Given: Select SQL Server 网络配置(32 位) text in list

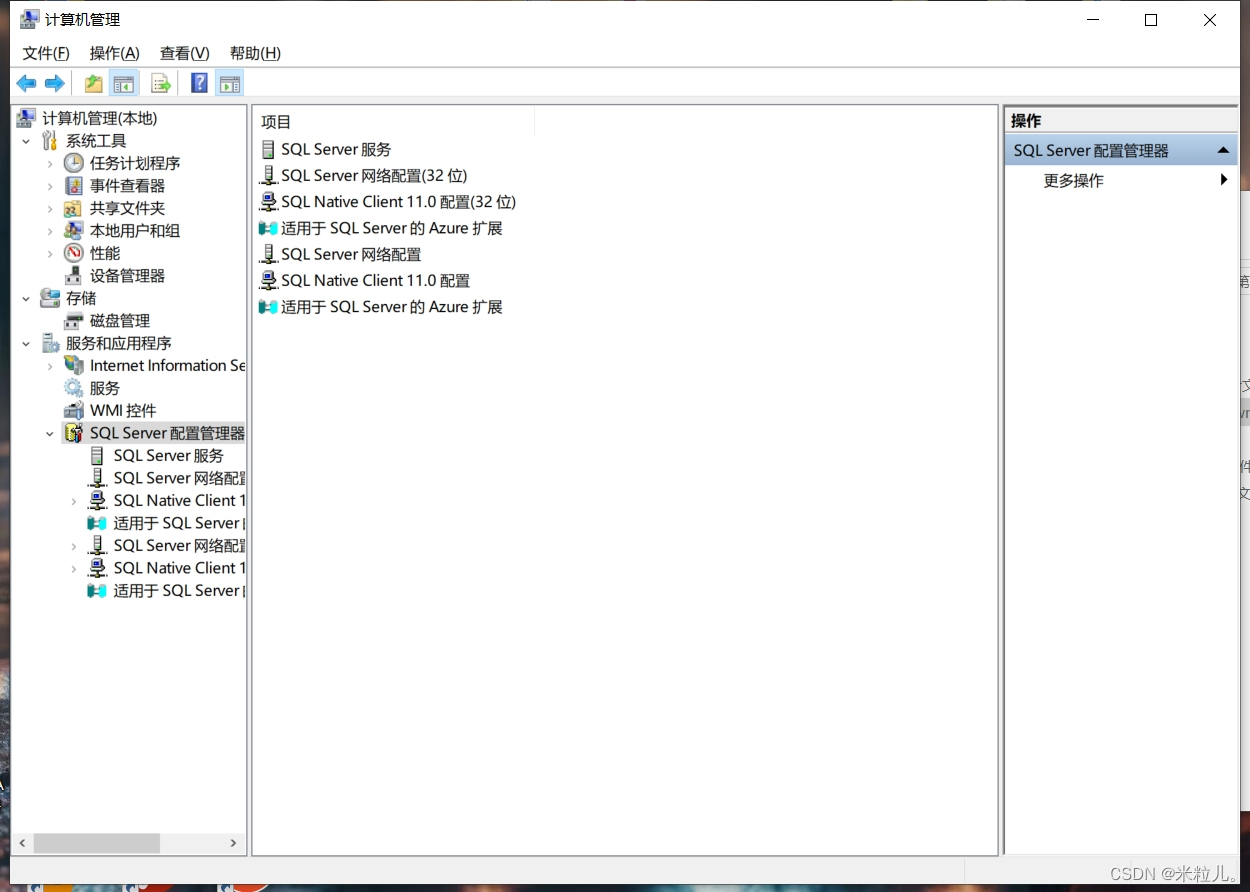Looking at the screenshot, I should 374,175.
